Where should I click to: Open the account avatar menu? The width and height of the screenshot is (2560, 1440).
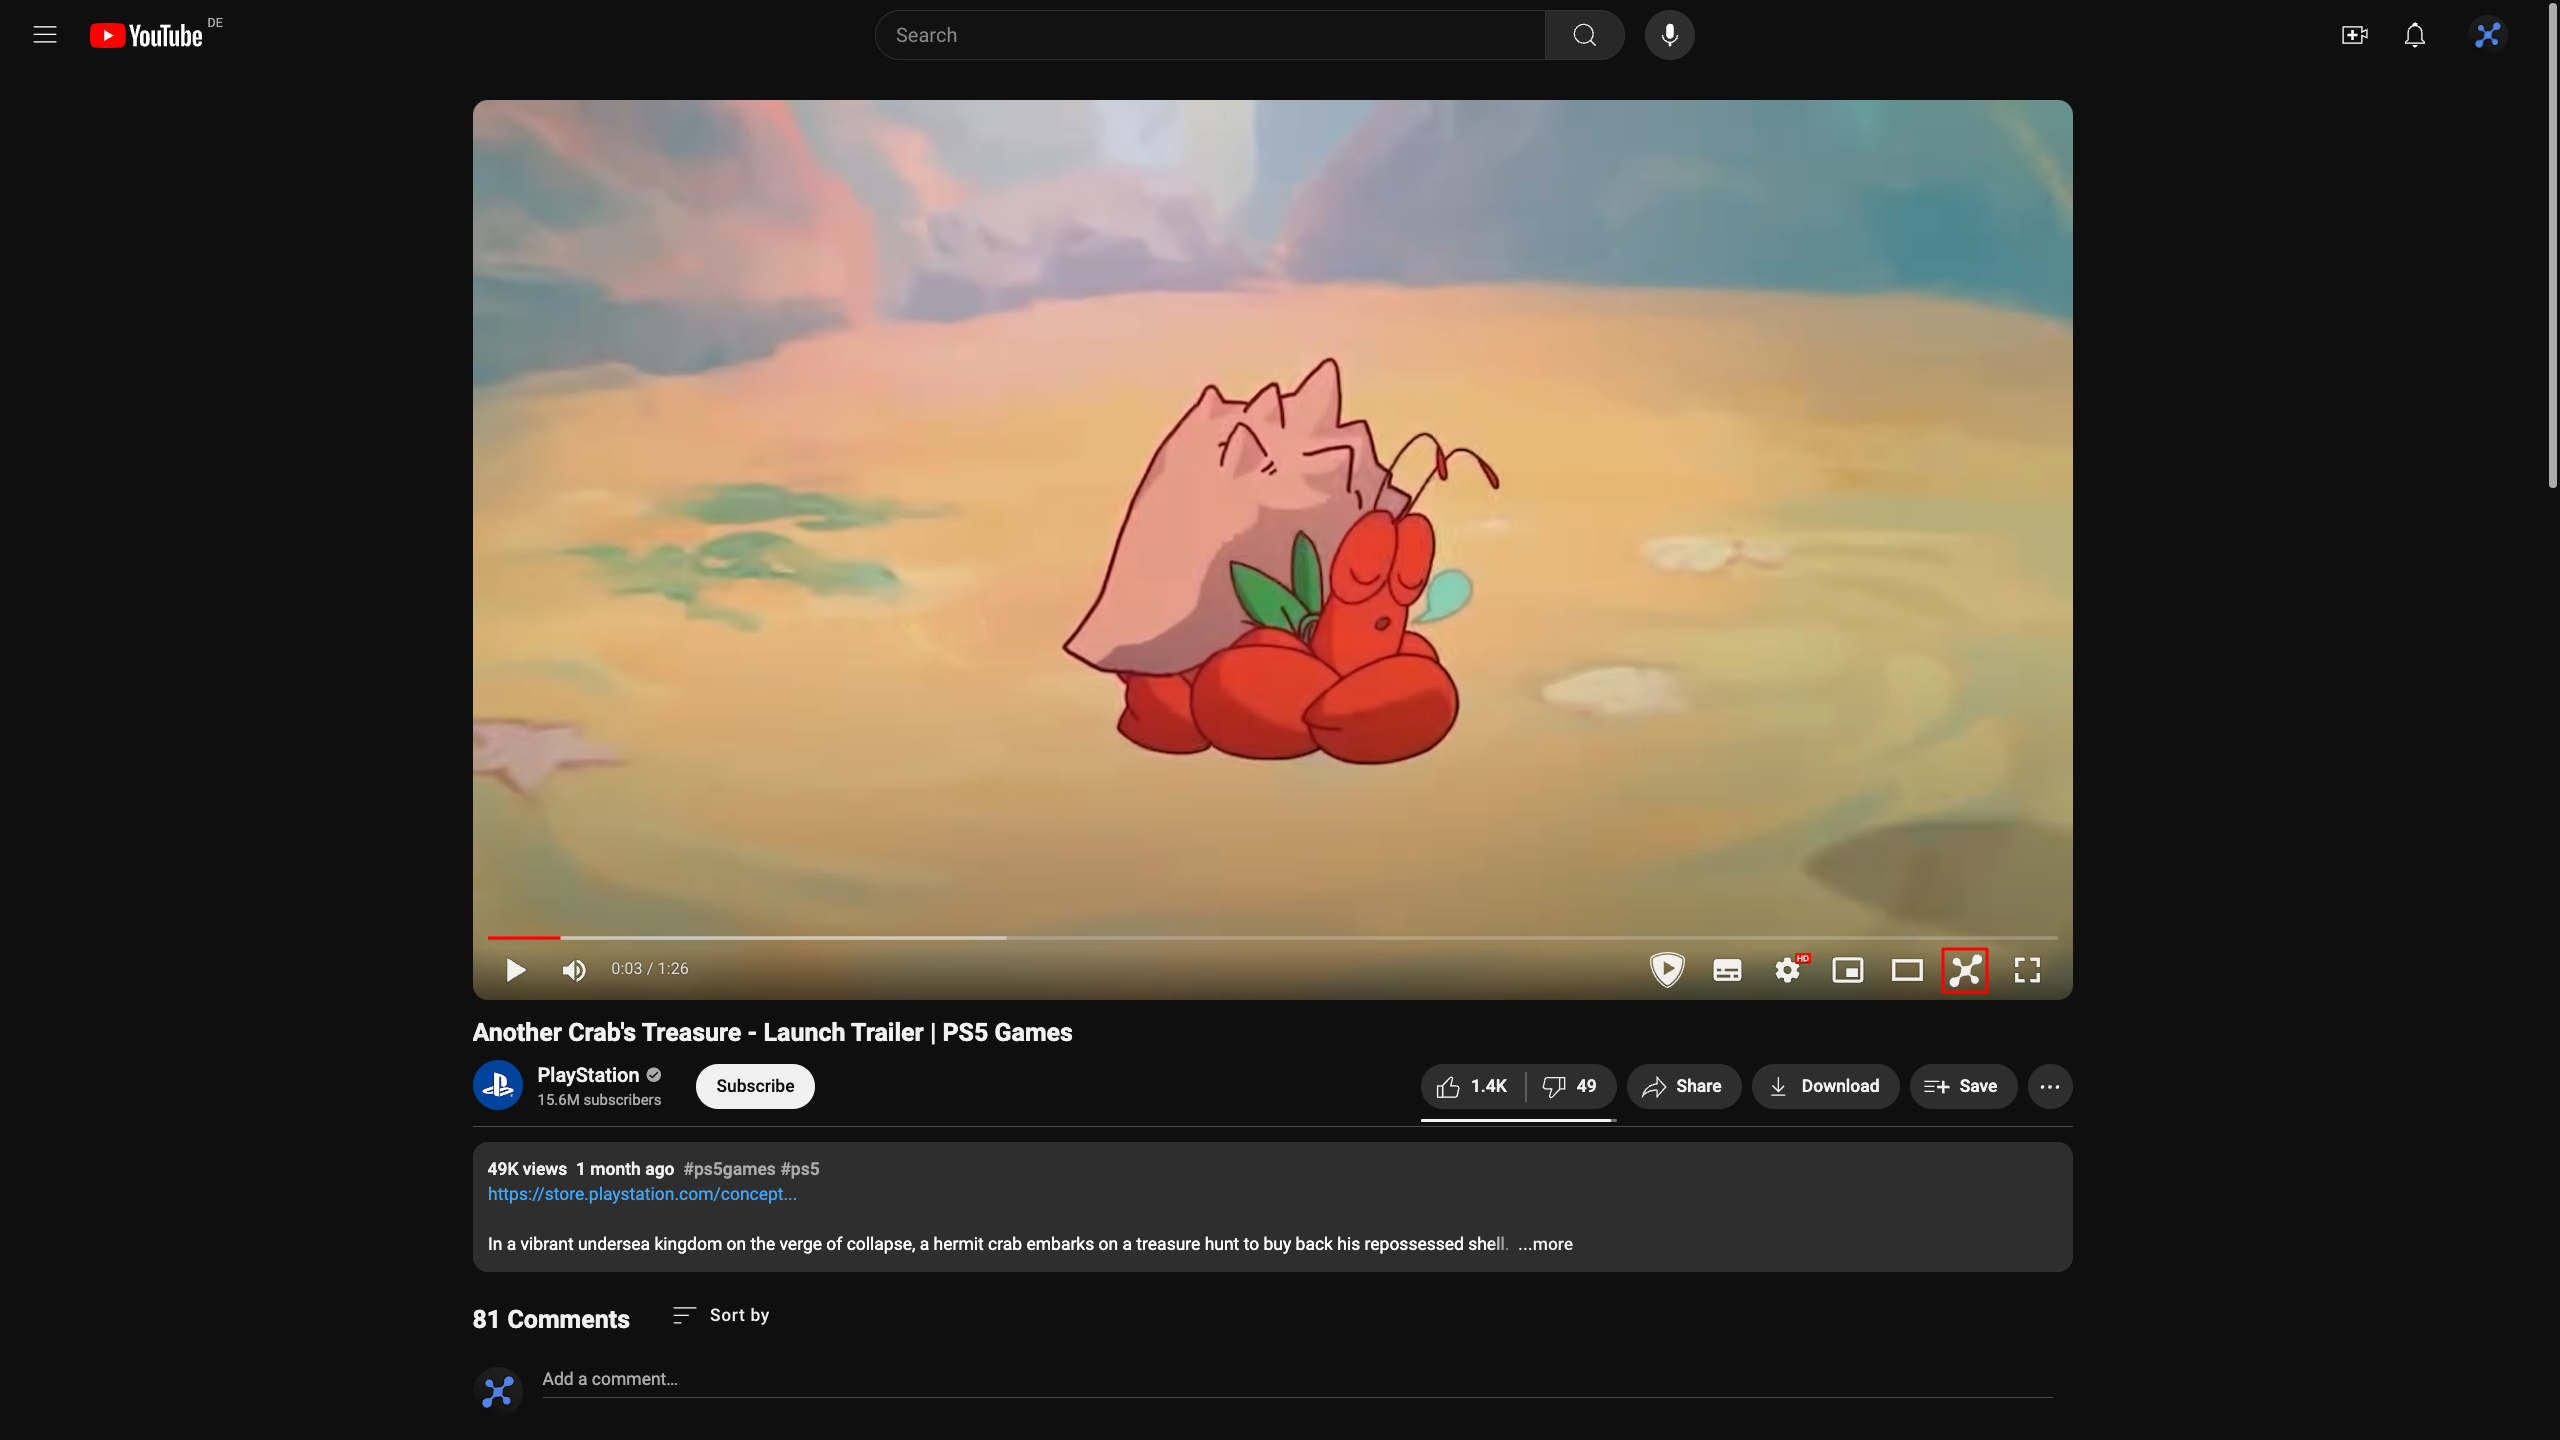pyautogui.click(x=2487, y=35)
